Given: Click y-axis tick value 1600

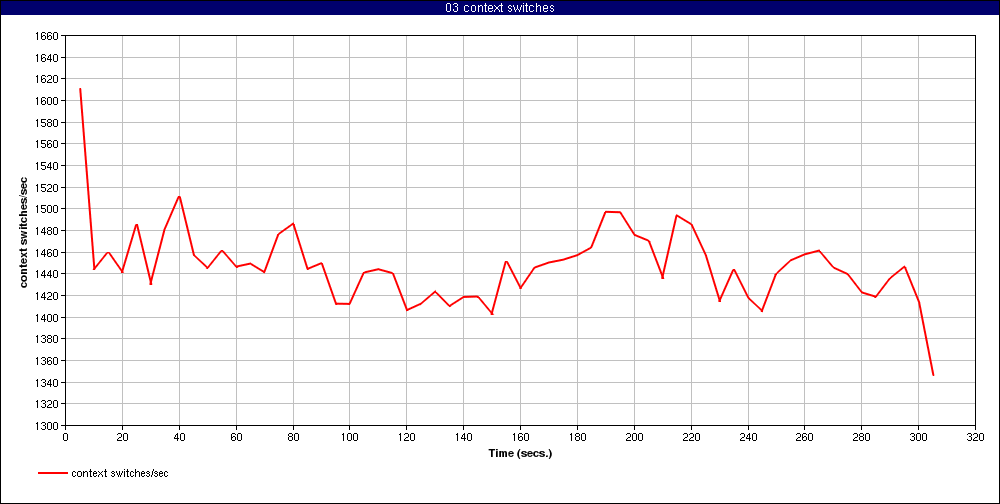Looking at the screenshot, I should 48,101.
